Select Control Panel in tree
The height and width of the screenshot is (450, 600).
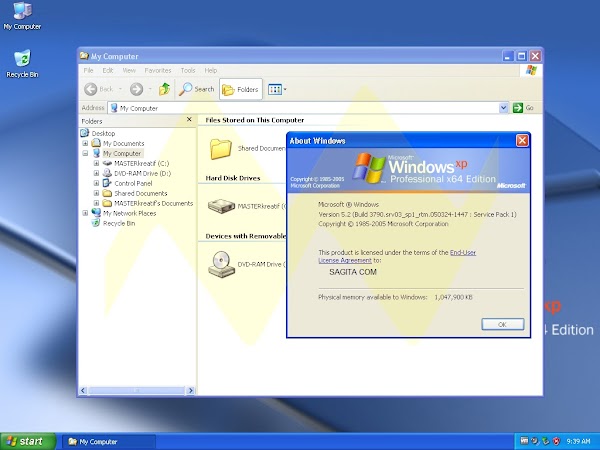tap(133, 183)
